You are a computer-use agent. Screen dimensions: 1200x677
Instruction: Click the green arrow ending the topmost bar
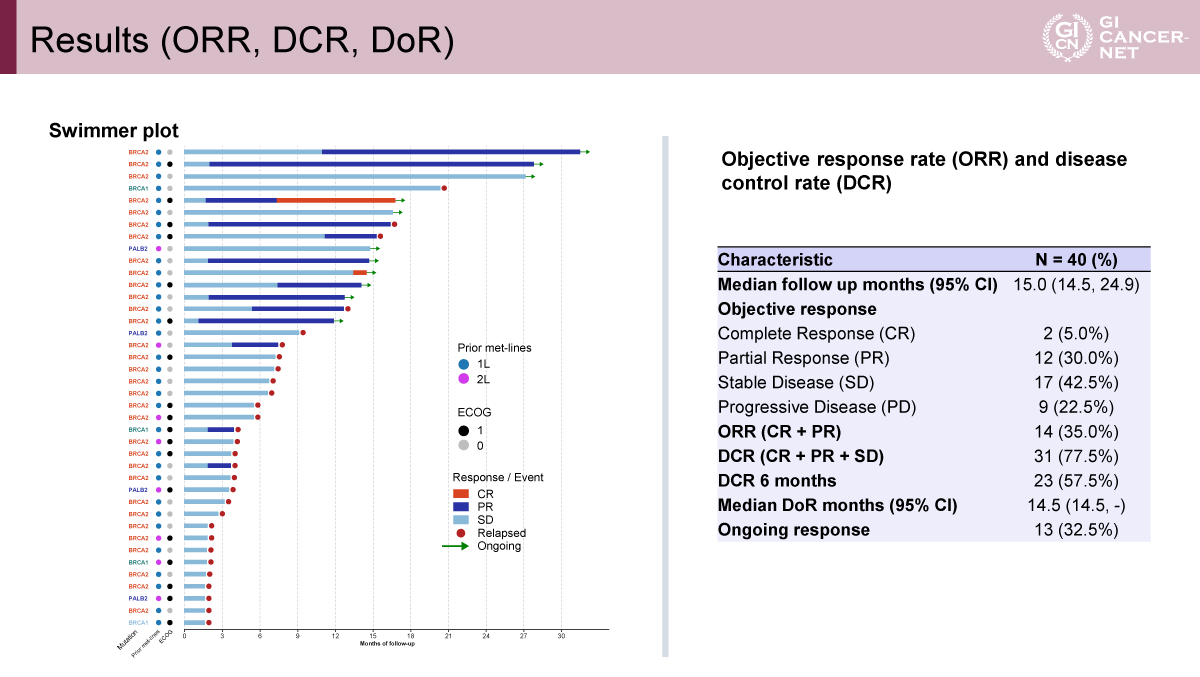(x=585, y=152)
